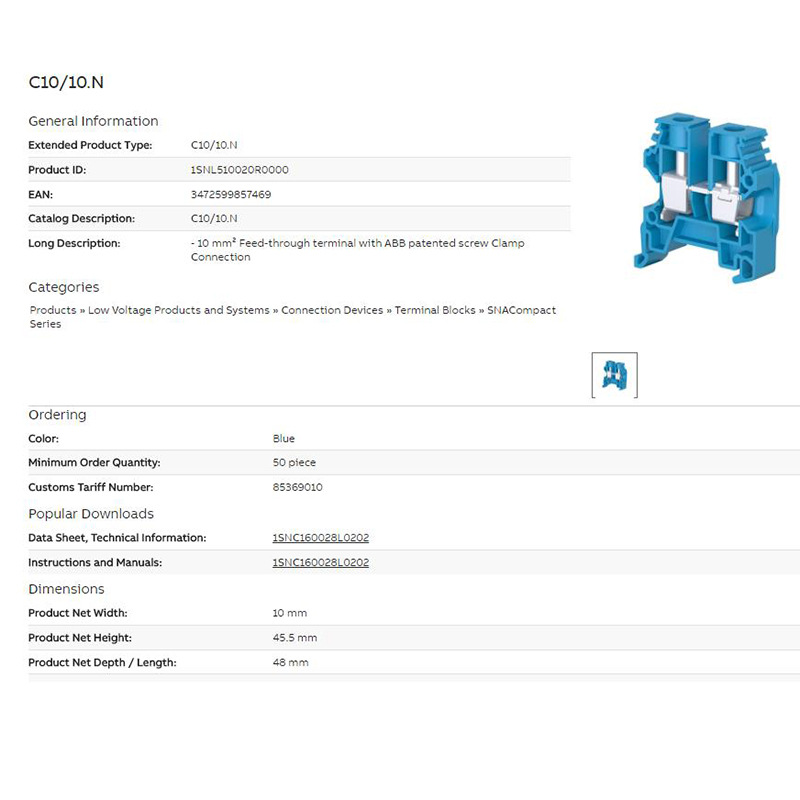Click the Long Description label
The width and height of the screenshot is (800, 800).
[74, 243]
